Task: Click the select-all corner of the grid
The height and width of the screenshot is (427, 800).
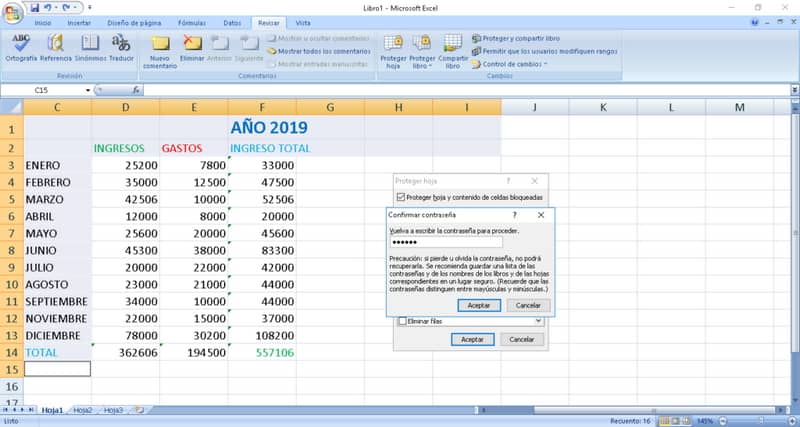Action: tap(11, 107)
